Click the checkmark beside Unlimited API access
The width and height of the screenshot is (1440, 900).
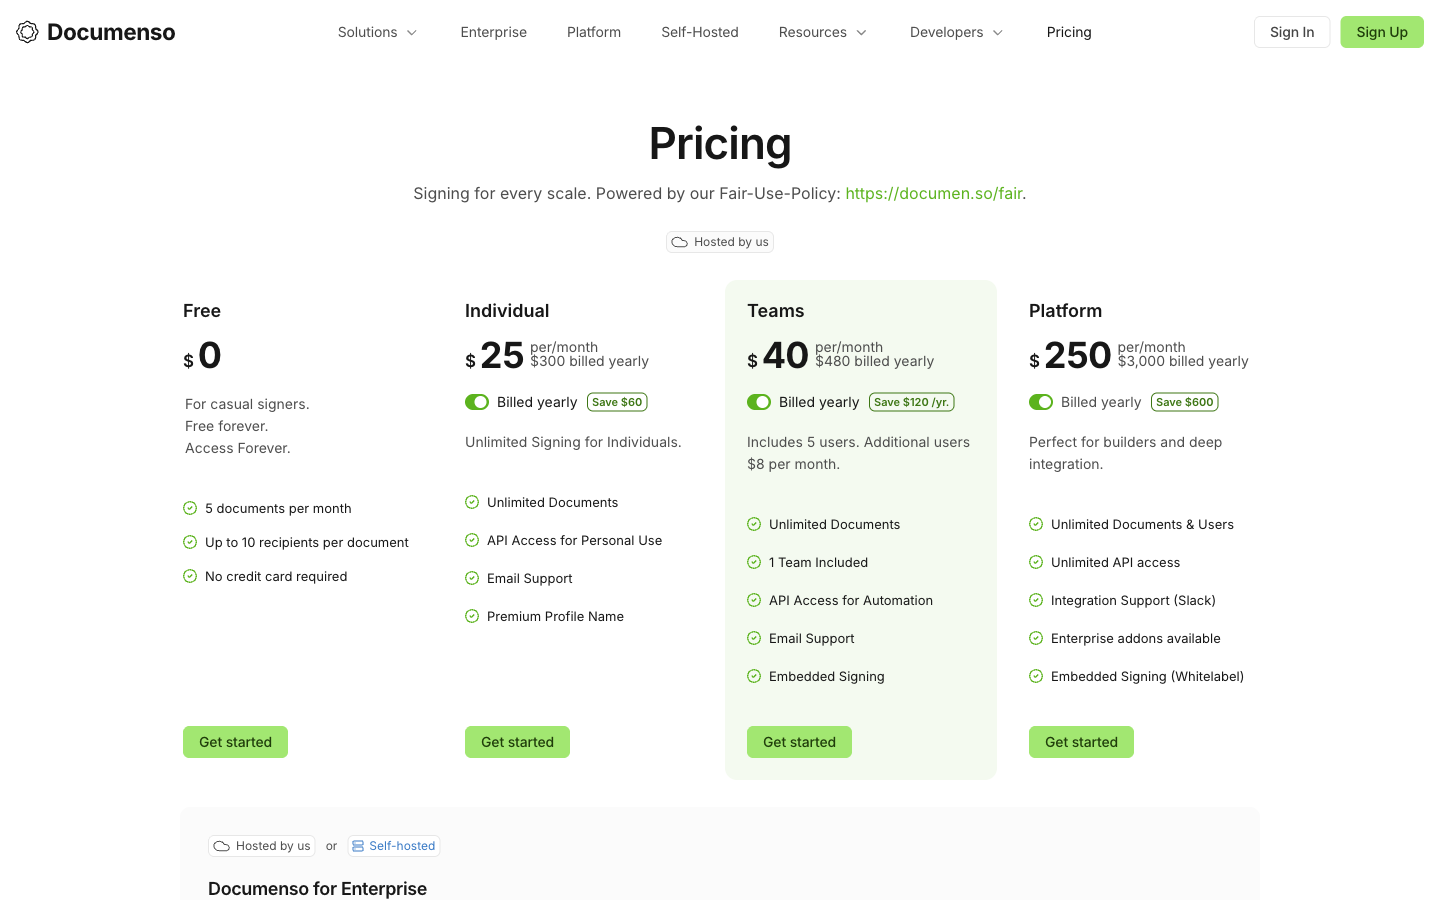(x=1036, y=562)
